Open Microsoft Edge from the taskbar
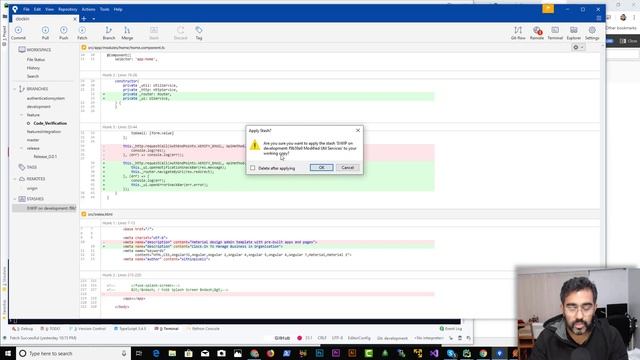The height and width of the screenshot is (360, 640). tap(156, 353)
